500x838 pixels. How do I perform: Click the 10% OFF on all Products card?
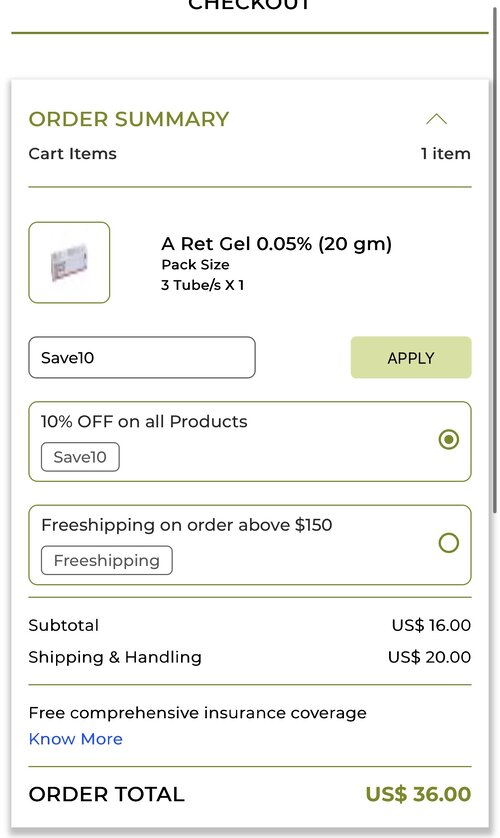pyautogui.click(x=250, y=441)
